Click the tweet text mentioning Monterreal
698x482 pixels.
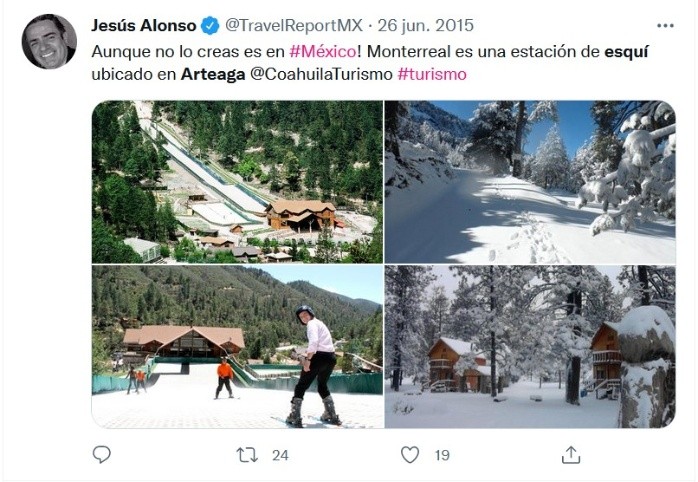pyautogui.click(x=369, y=63)
